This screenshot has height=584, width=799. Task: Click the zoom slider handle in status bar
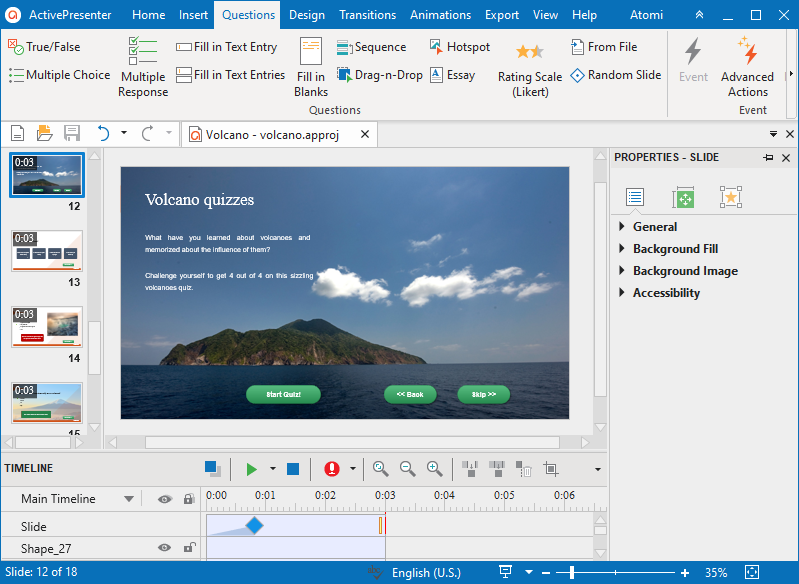point(572,573)
